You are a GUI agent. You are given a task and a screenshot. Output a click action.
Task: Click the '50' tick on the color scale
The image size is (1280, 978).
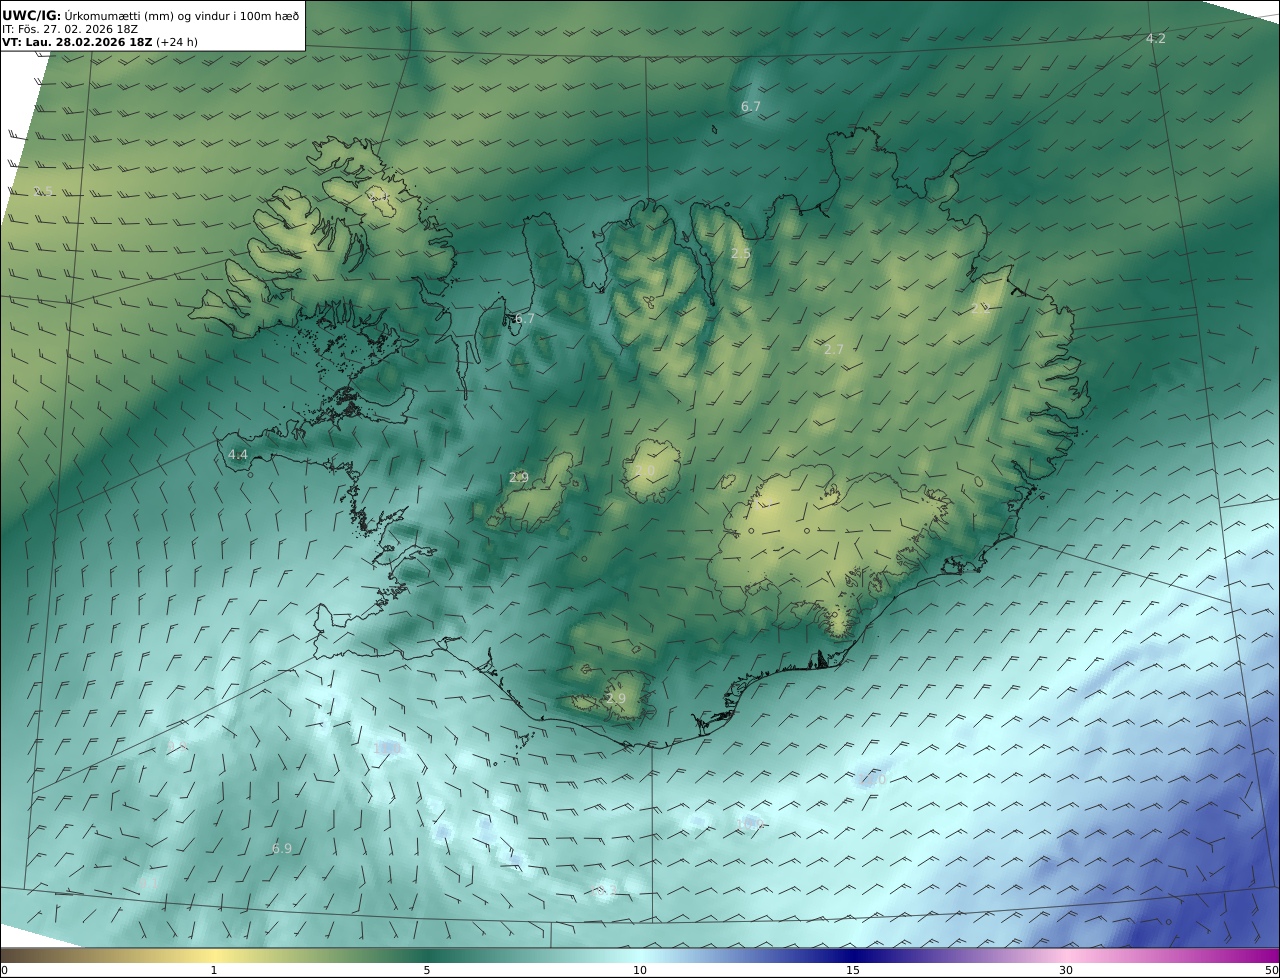1272,970
